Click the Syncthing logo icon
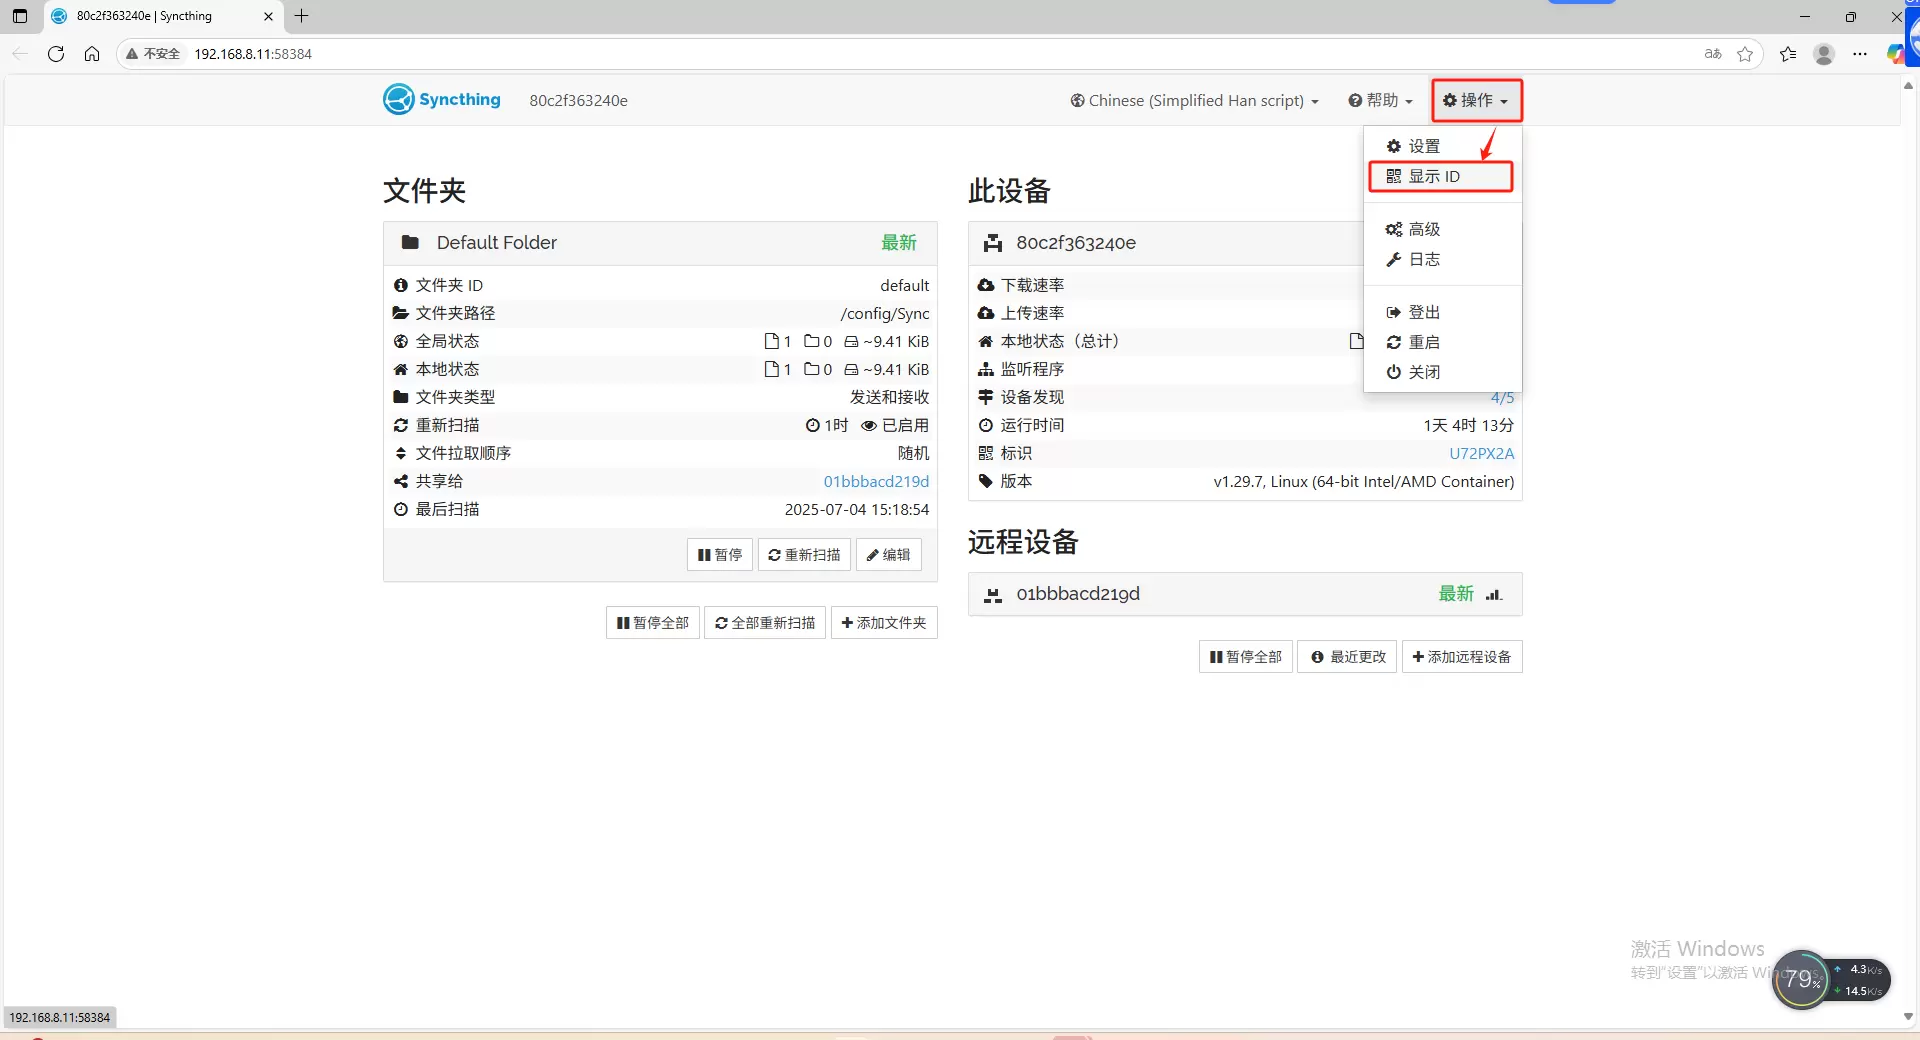 pos(398,100)
